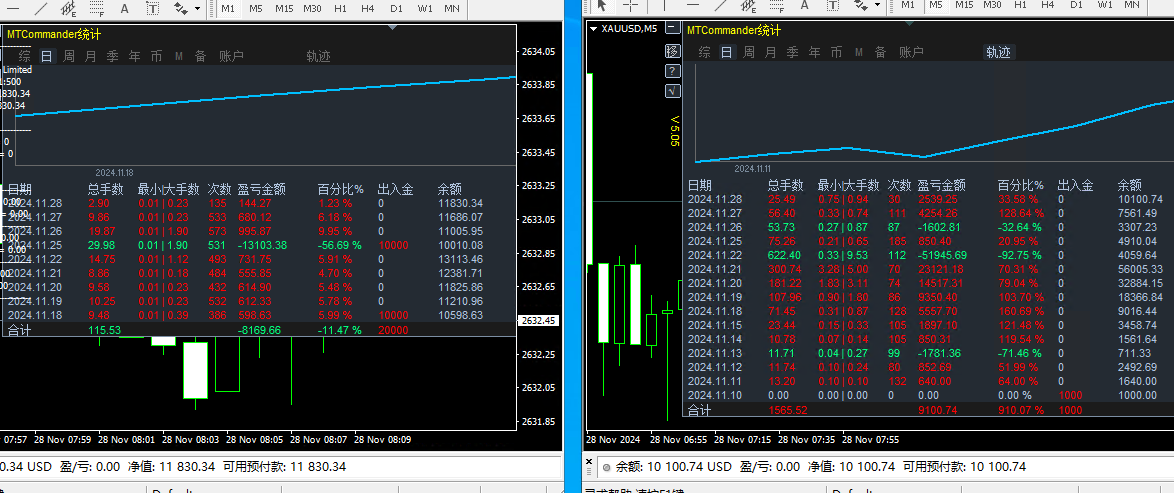
Task: Select Text (A) tool in right window toolbar
Action: [805, 6]
